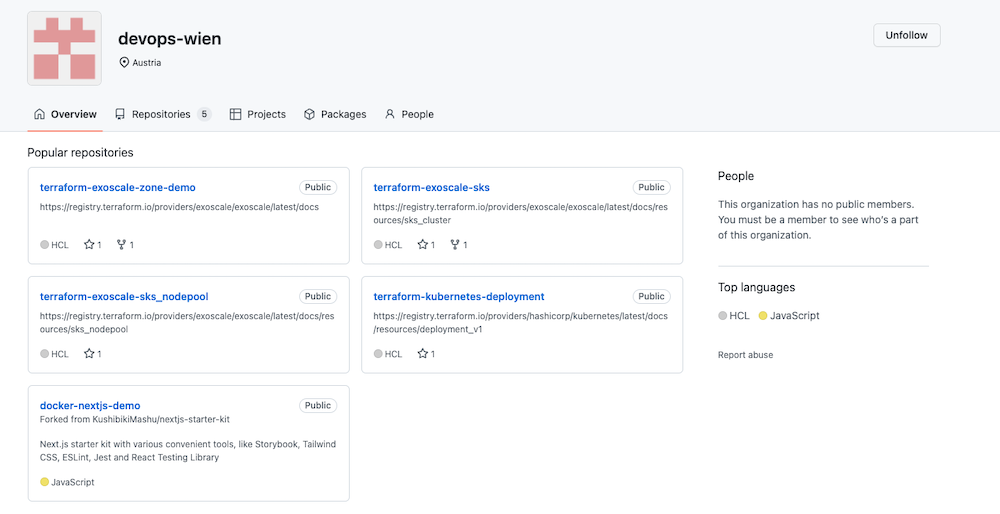This screenshot has height=514, width=1000.
Task: Select HCL text under Top languages
Action: tap(739, 316)
